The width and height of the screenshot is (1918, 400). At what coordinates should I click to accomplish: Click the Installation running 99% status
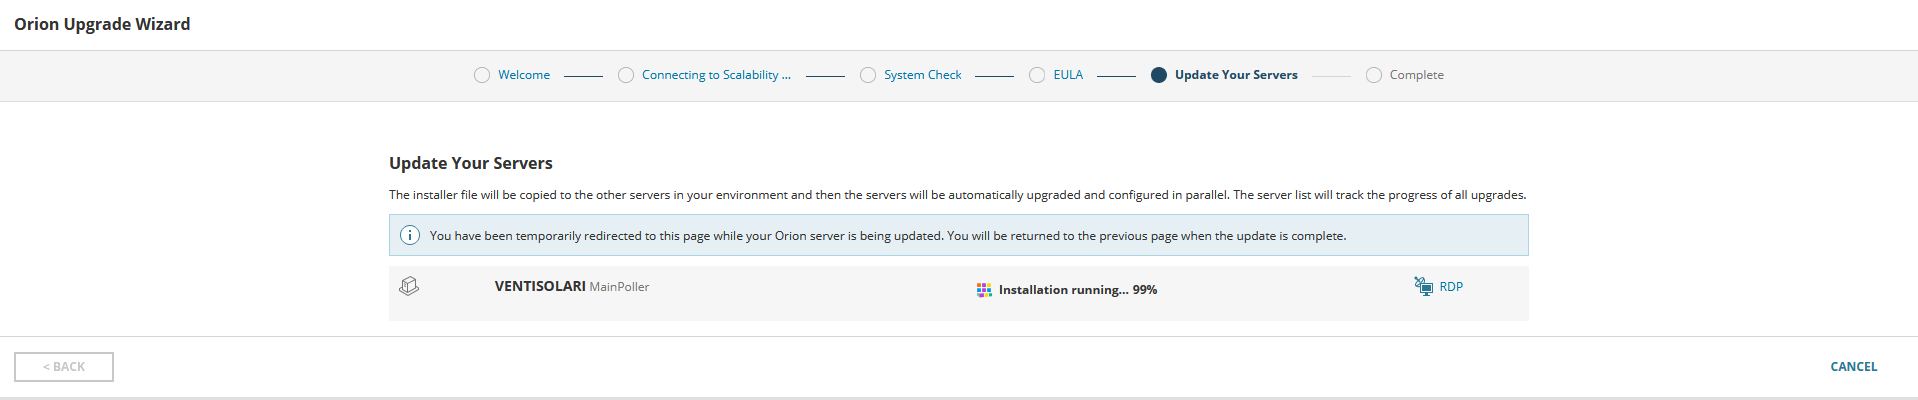1077,290
